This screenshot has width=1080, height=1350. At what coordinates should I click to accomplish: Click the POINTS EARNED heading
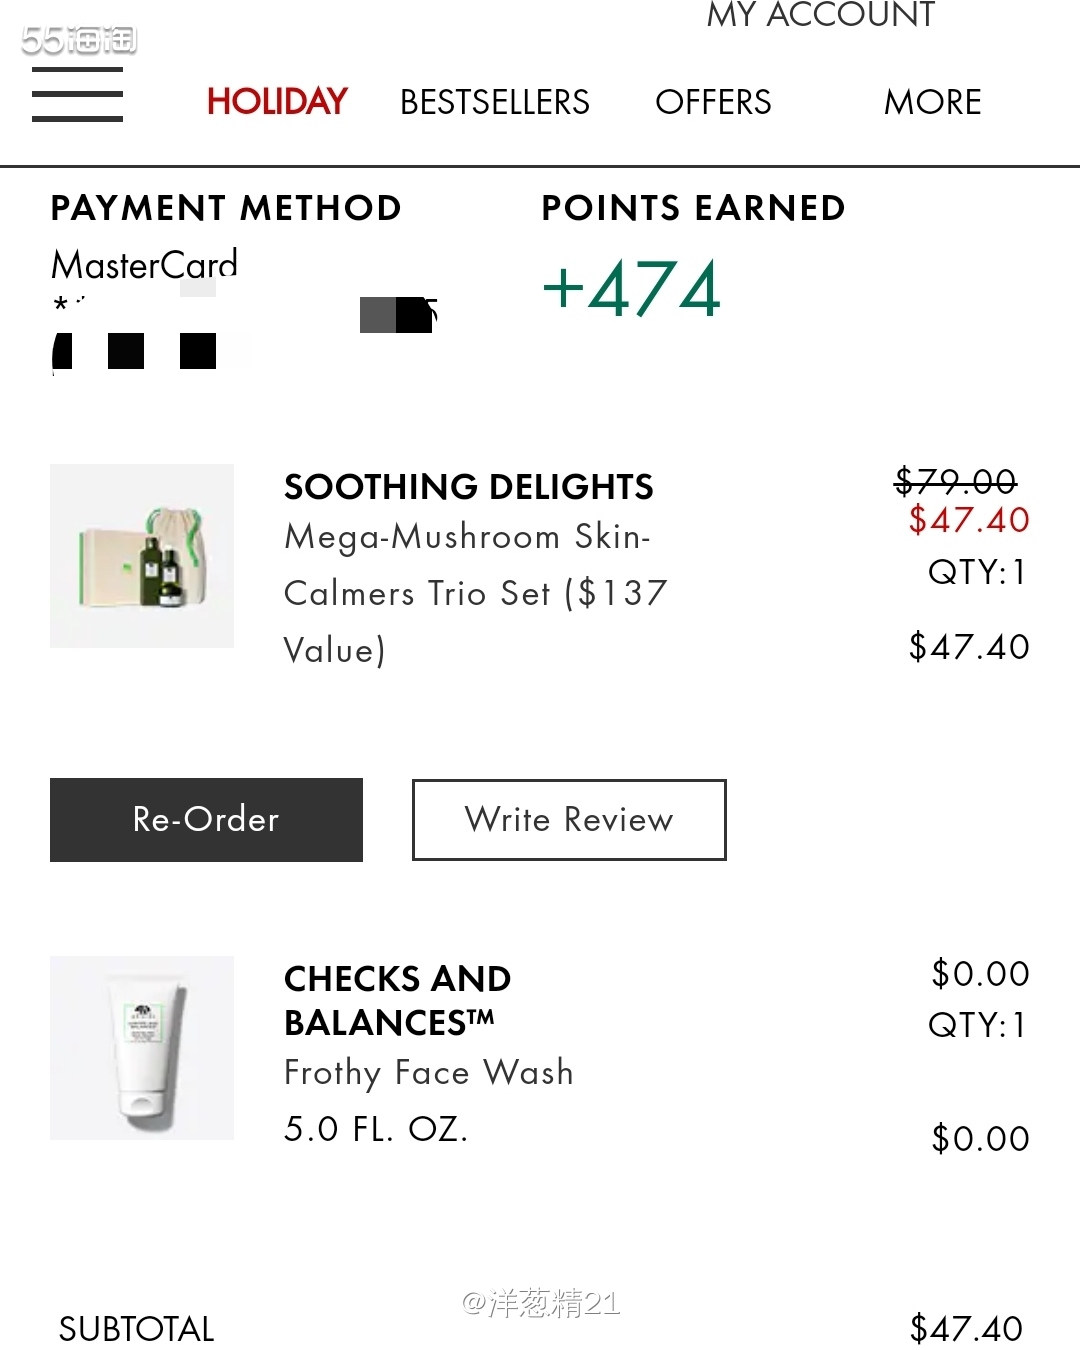pos(694,208)
